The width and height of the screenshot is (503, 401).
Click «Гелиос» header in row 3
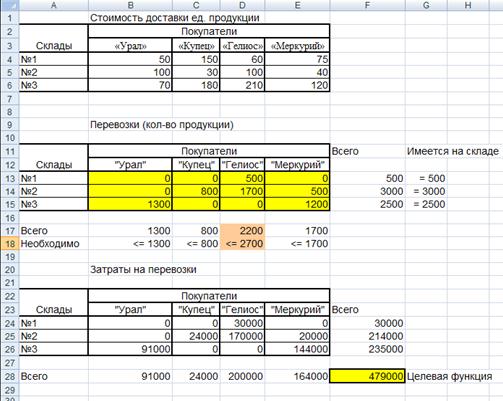point(242,46)
